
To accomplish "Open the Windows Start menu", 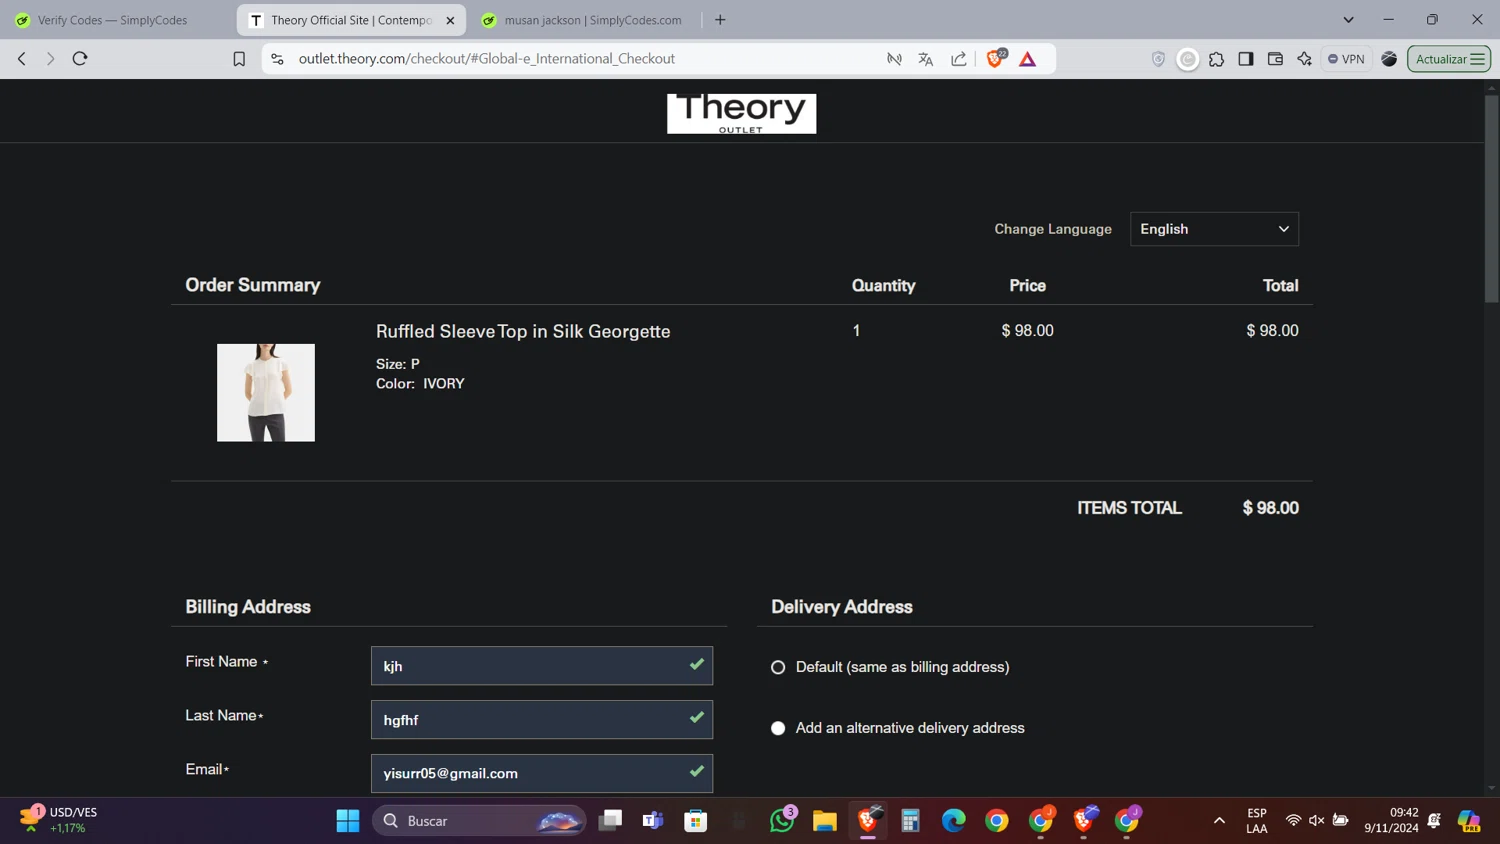I will click(x=348, y=821).
